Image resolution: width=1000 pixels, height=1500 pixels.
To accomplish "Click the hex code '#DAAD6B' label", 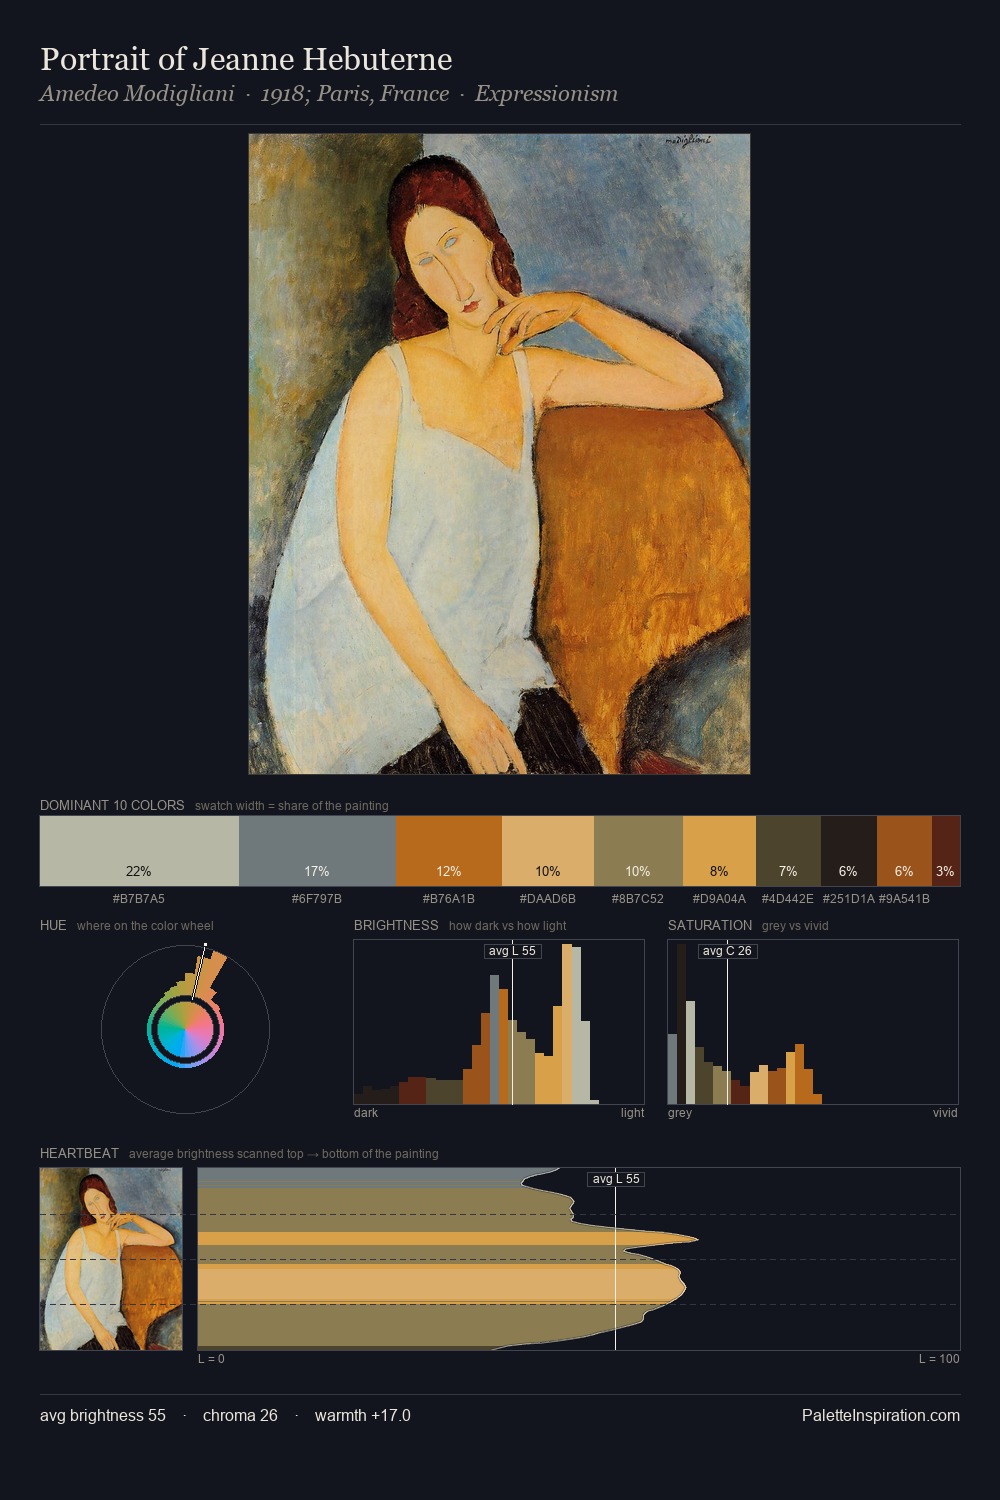I will pyautogui.click(x=548, y=898).
